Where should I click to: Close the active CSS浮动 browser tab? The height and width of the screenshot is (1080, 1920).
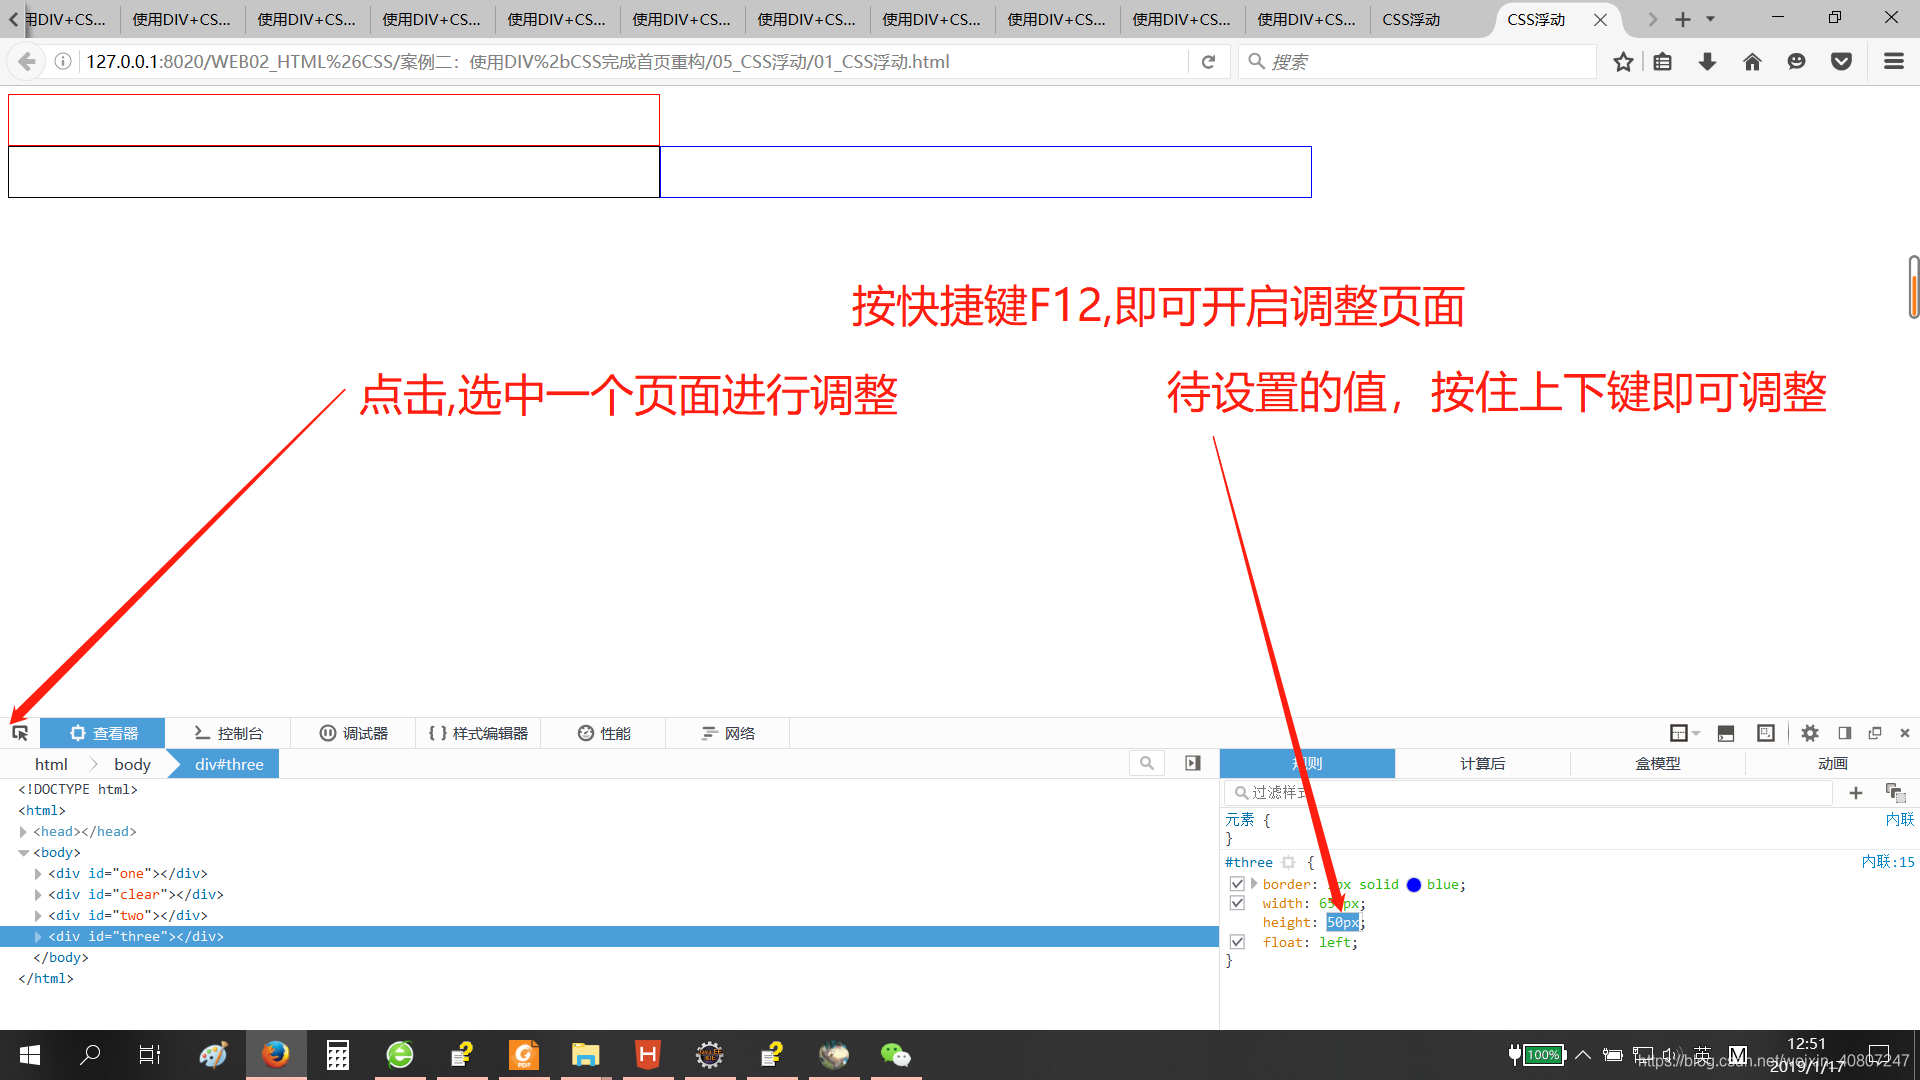(1600, 19)
